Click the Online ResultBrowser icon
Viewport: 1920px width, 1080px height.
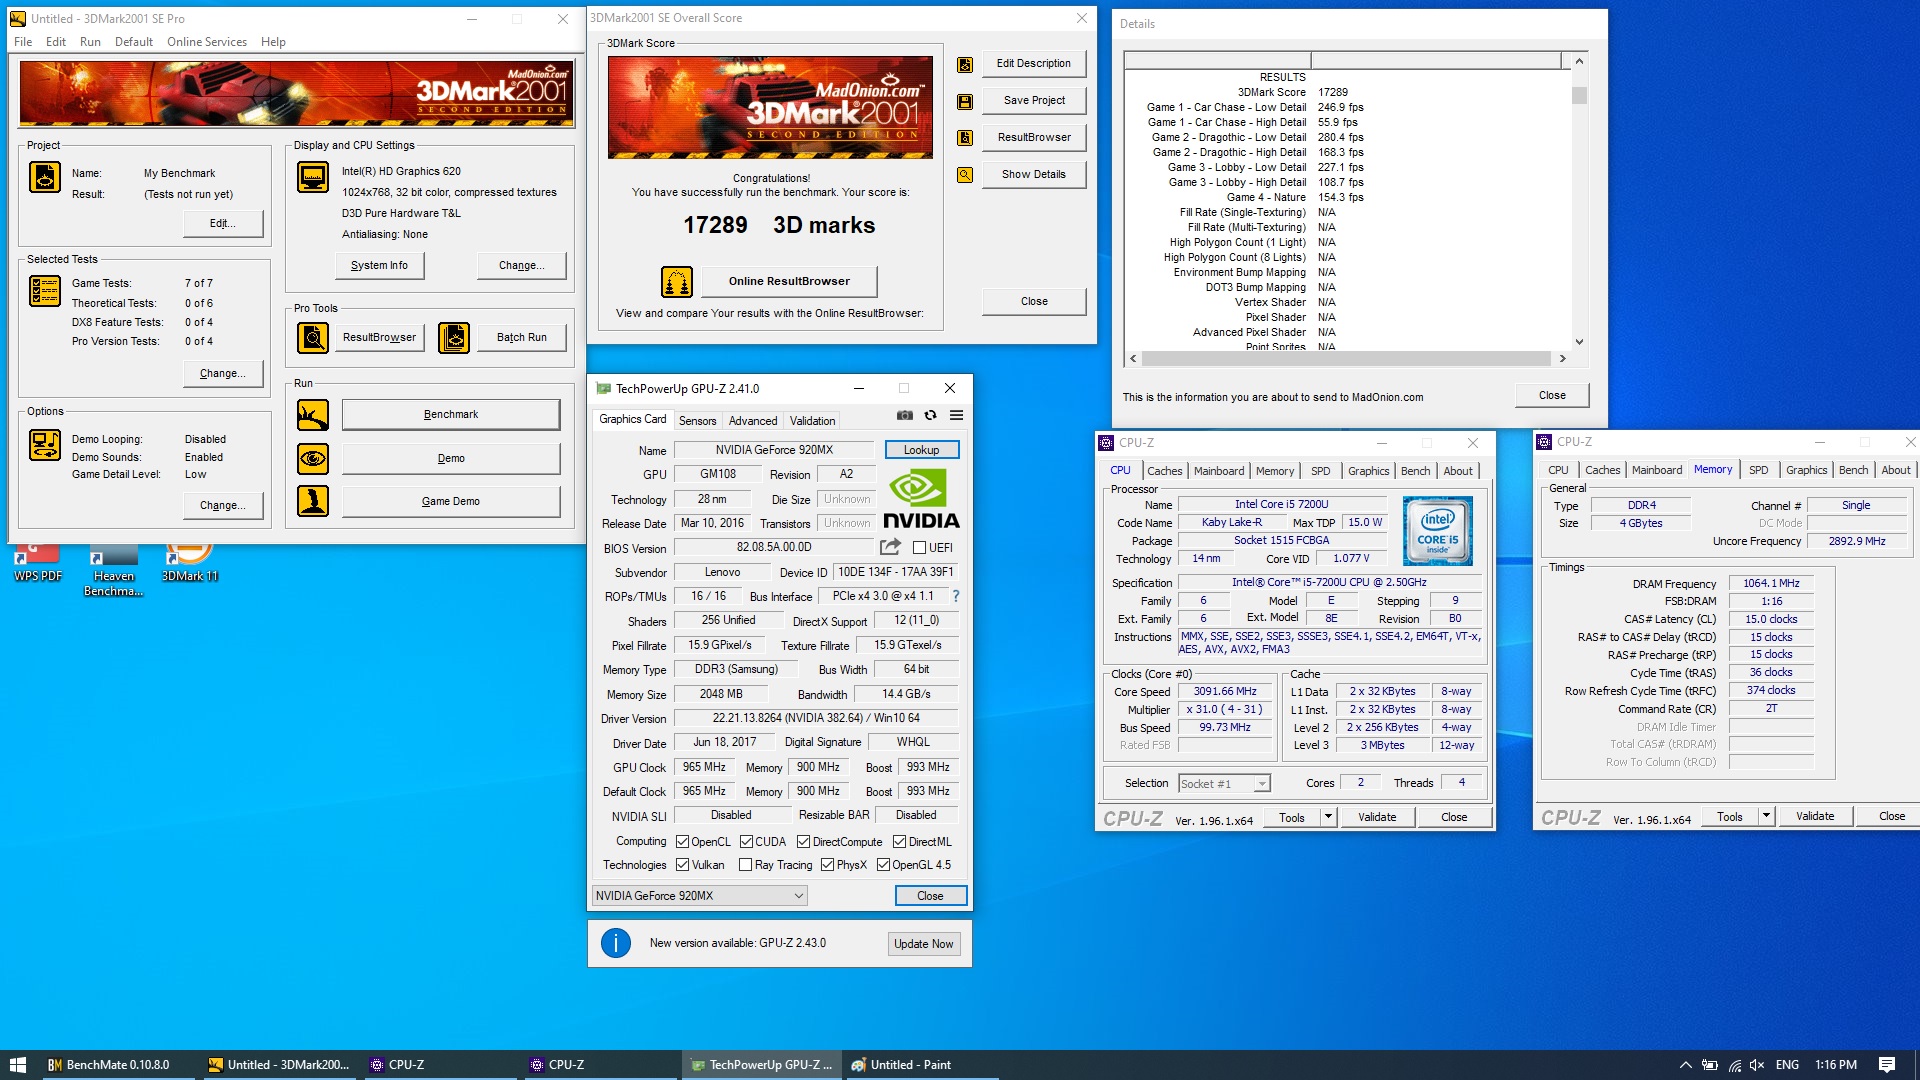click(677, 282)
